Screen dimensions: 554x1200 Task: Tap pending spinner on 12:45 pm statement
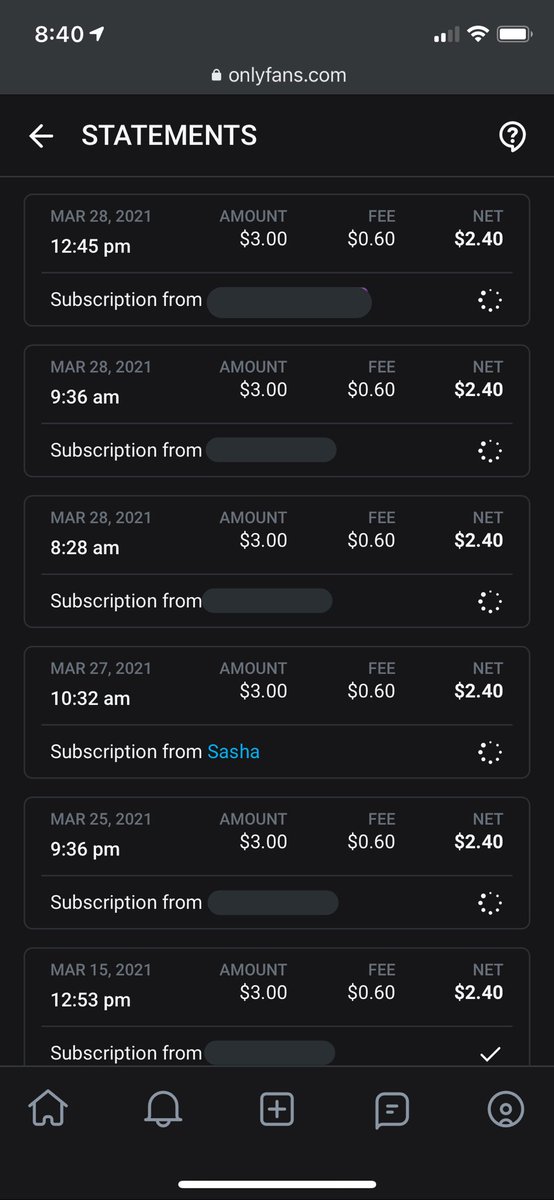[x=490, y=300]
